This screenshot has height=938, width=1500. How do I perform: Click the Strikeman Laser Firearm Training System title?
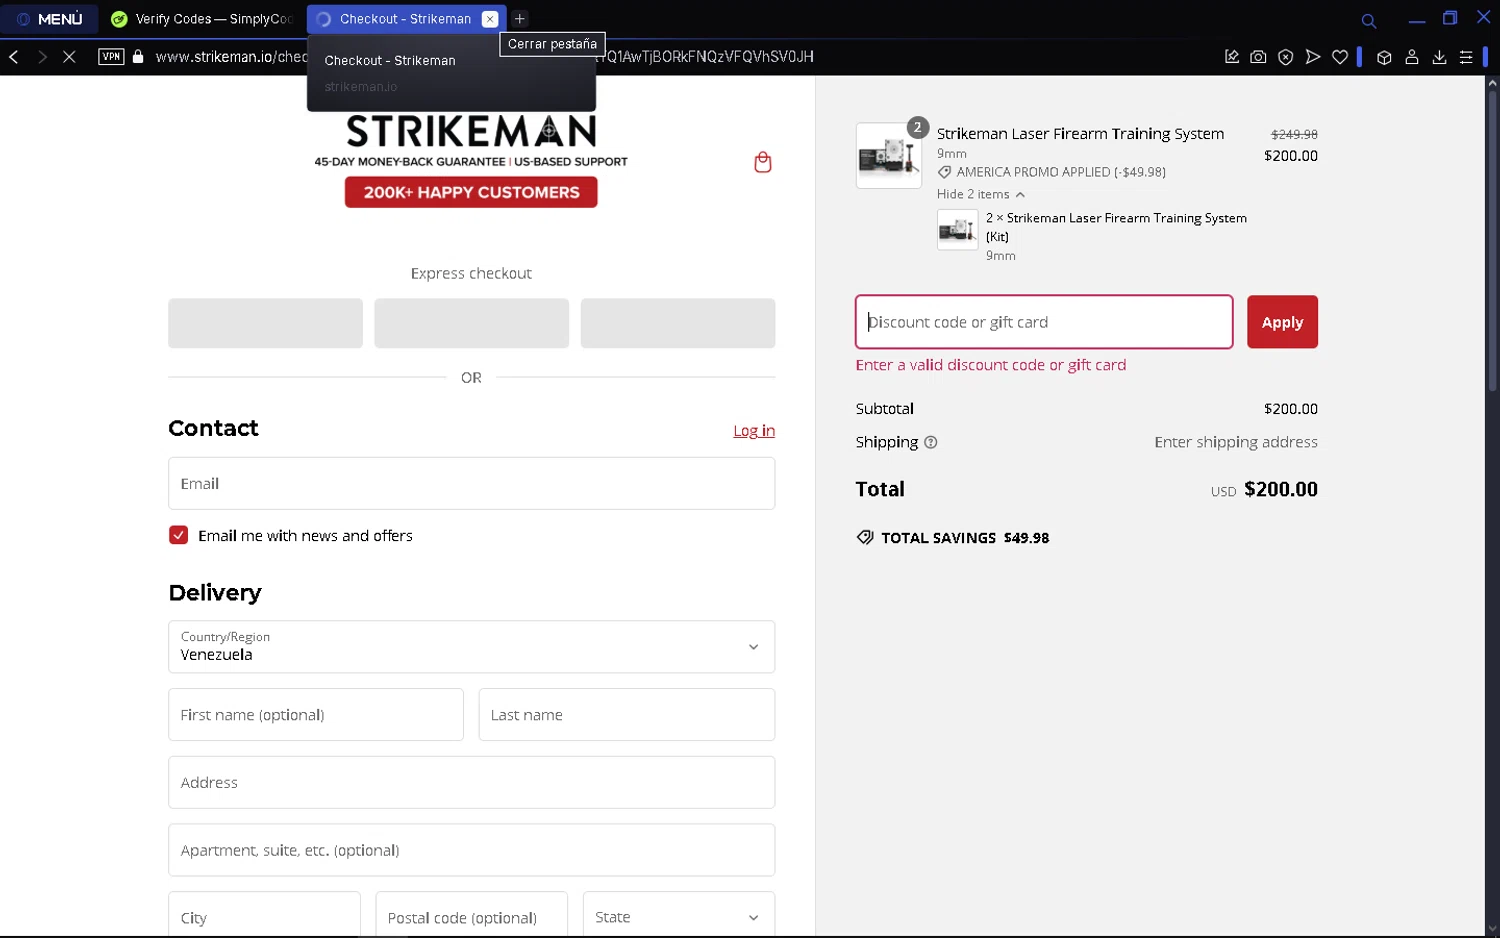[x=1080, y=134]
